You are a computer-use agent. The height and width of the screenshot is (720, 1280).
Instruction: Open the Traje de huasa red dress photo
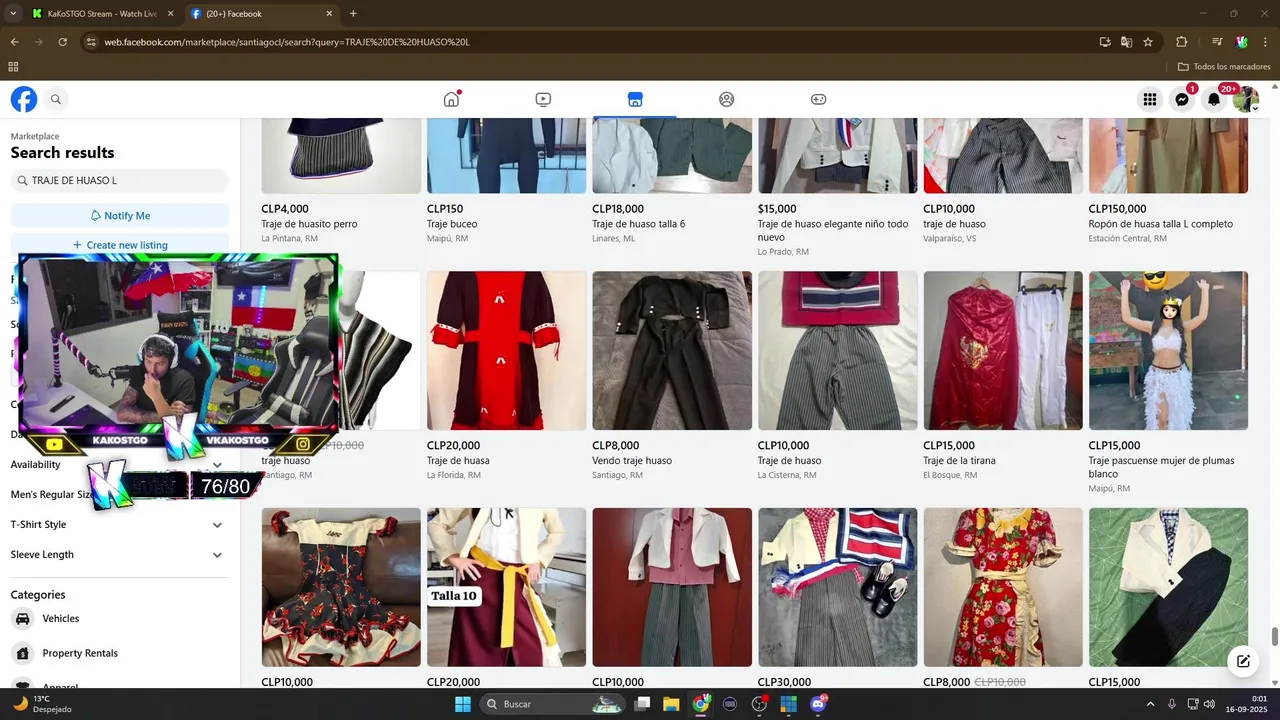pyautogui.click(x=507, y=351)
